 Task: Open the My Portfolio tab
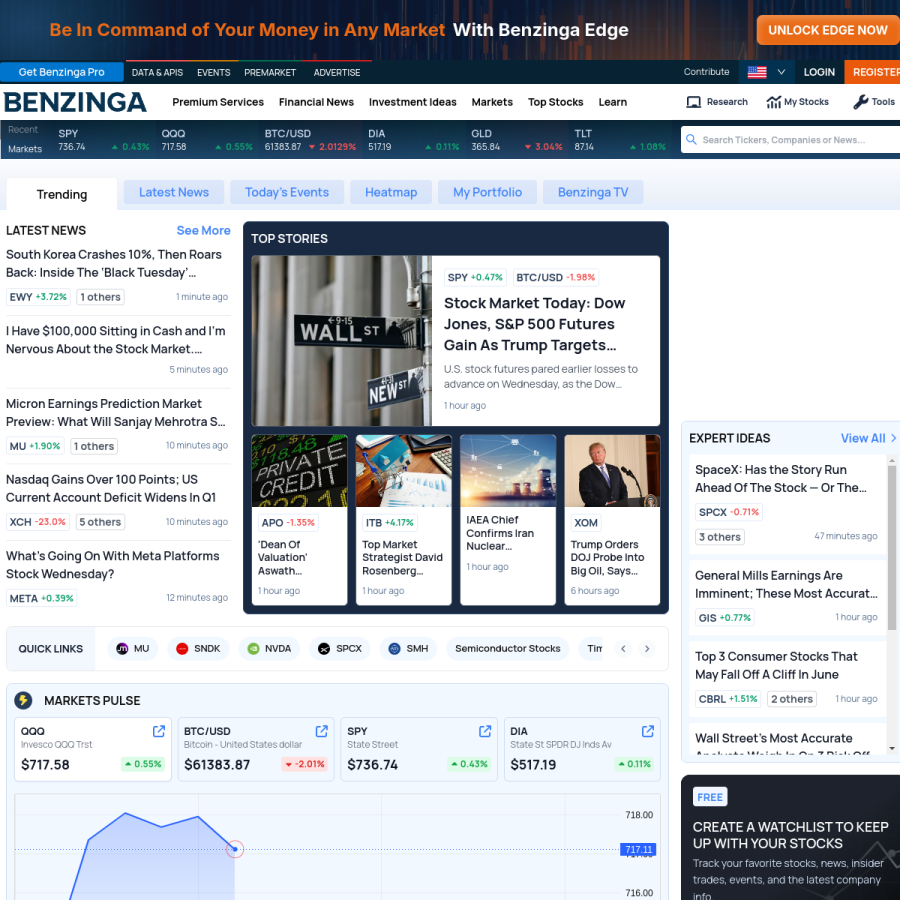[x=487, y=192]
